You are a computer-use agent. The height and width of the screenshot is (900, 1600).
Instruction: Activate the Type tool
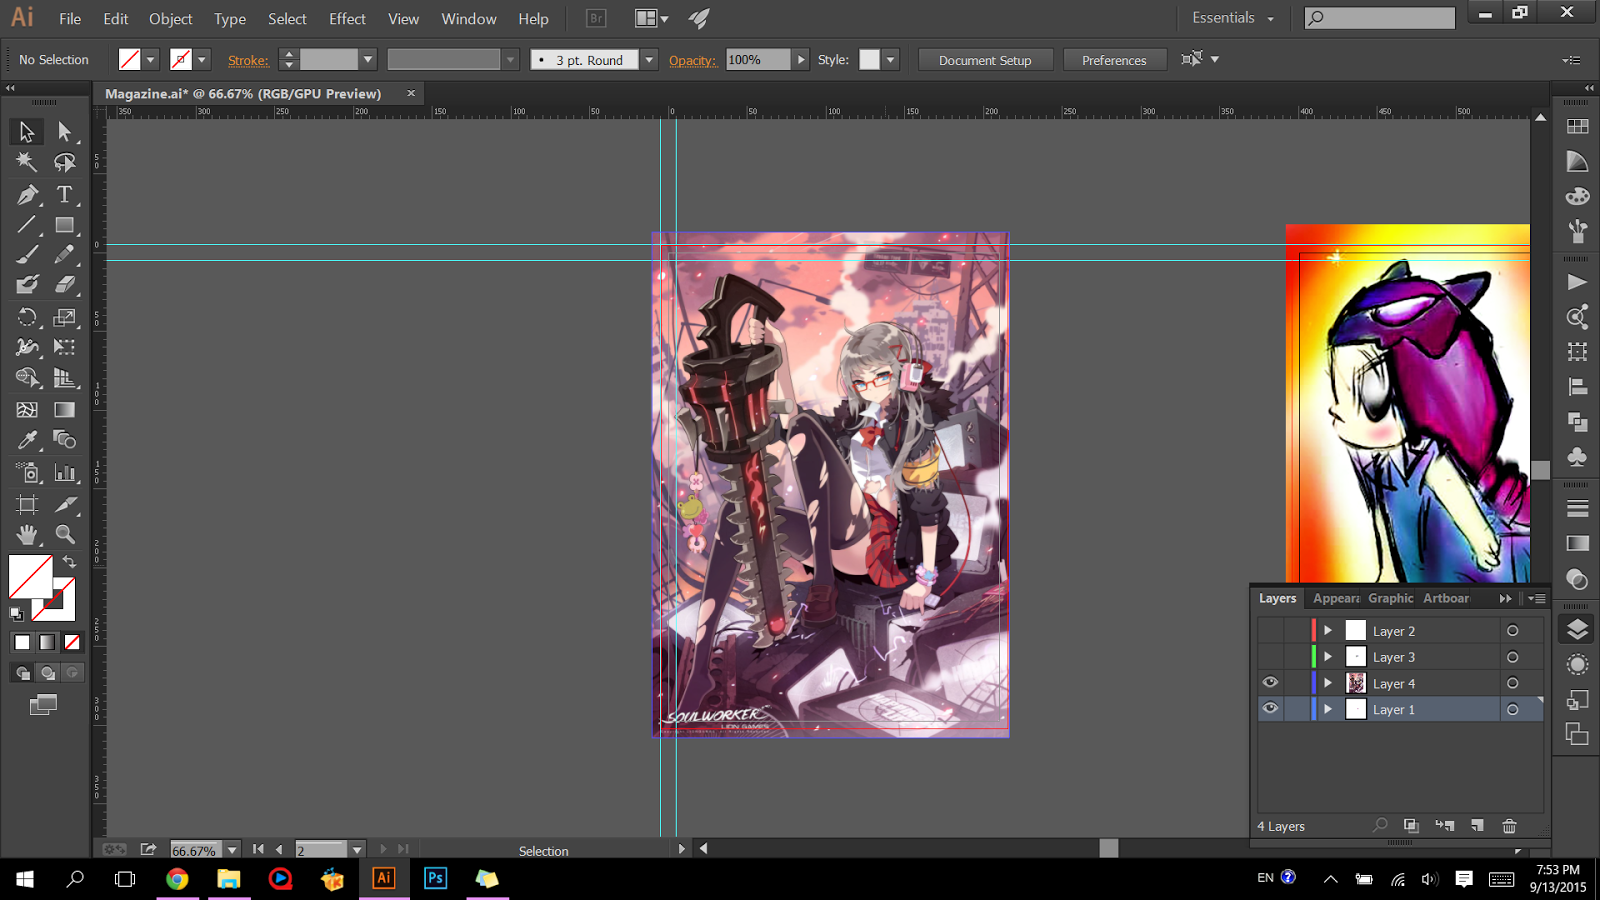tap(65, 195)
